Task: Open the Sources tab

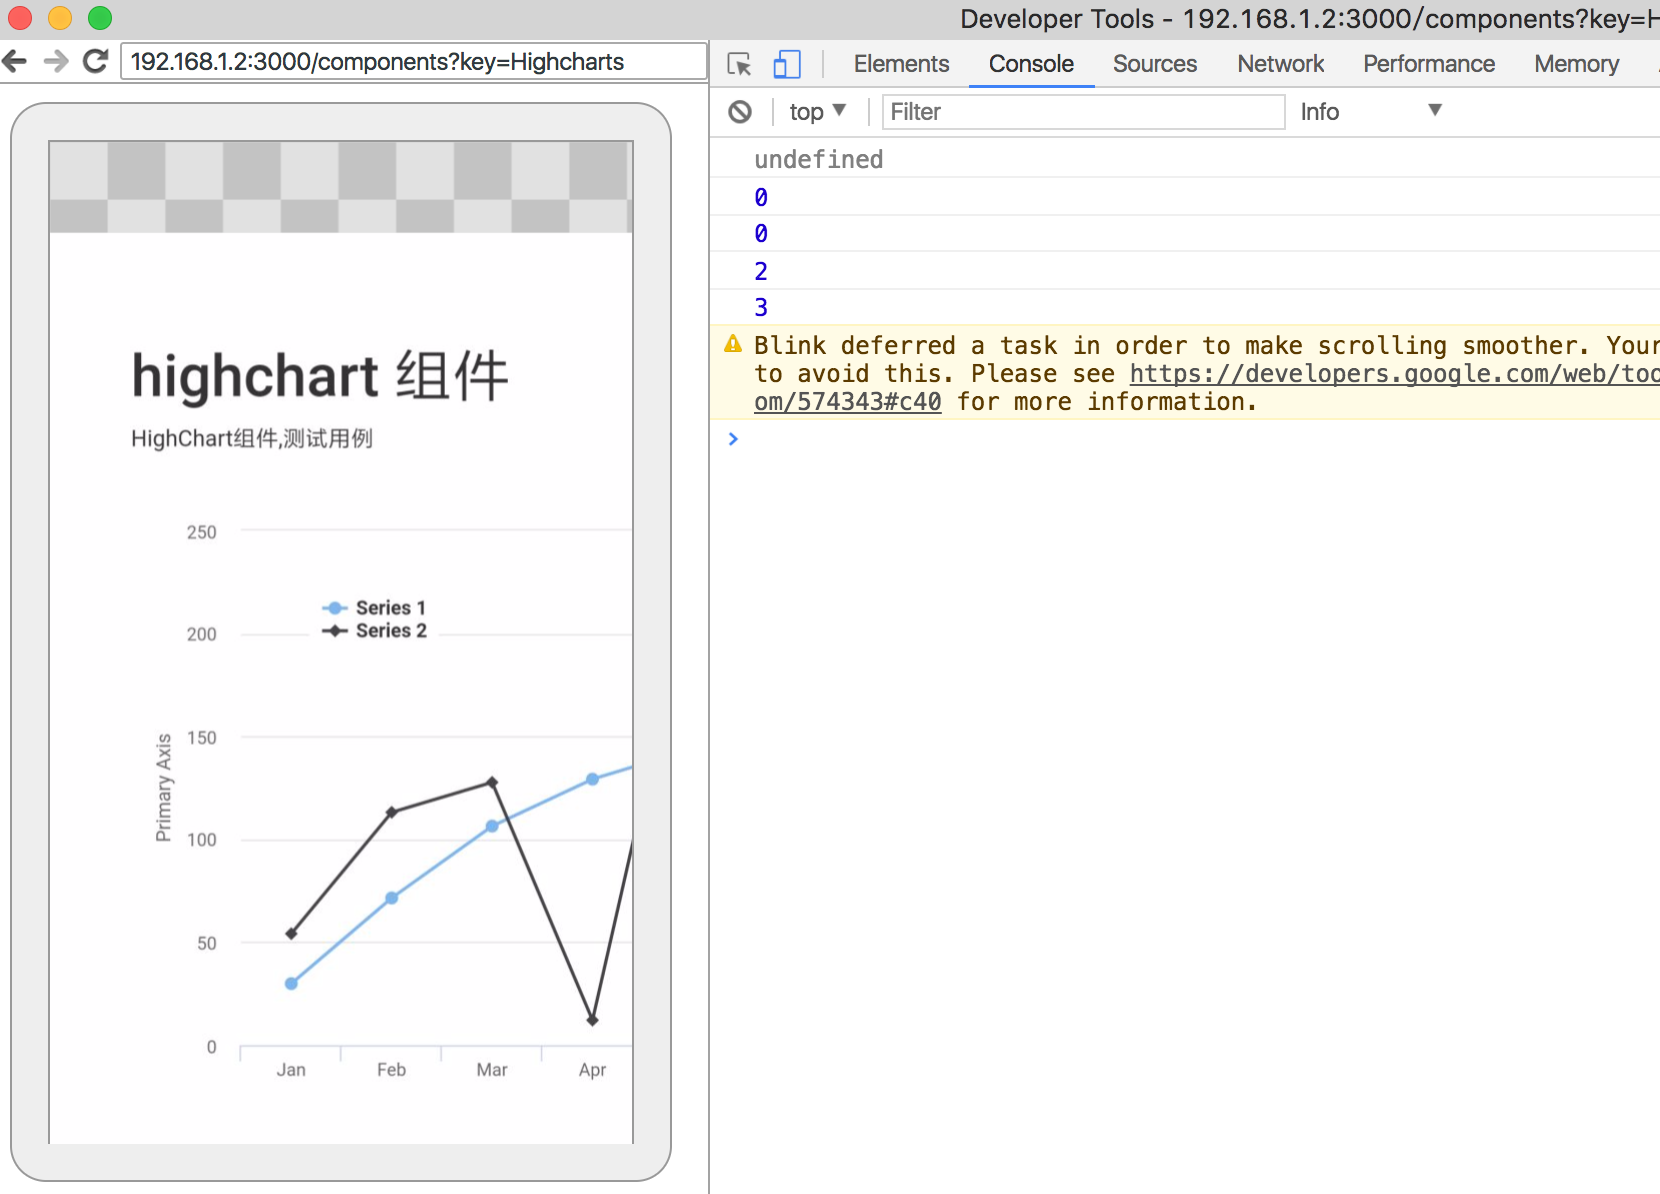Action: (1155, 64)
